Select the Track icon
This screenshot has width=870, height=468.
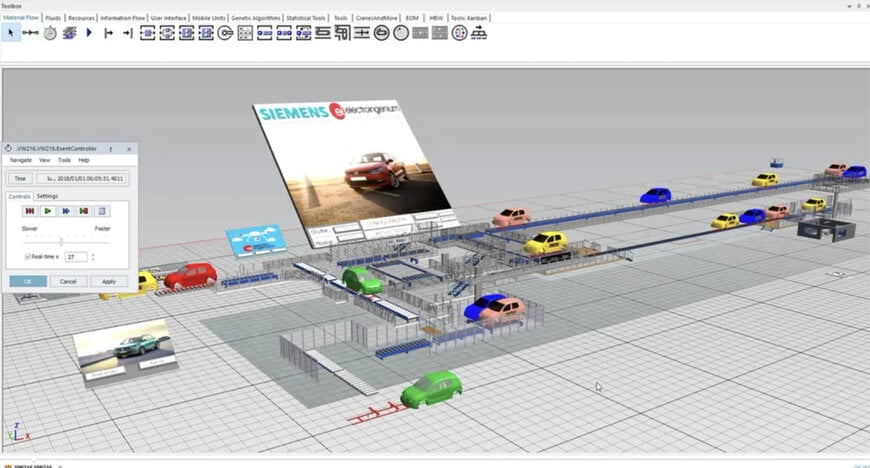pos(420,33)
